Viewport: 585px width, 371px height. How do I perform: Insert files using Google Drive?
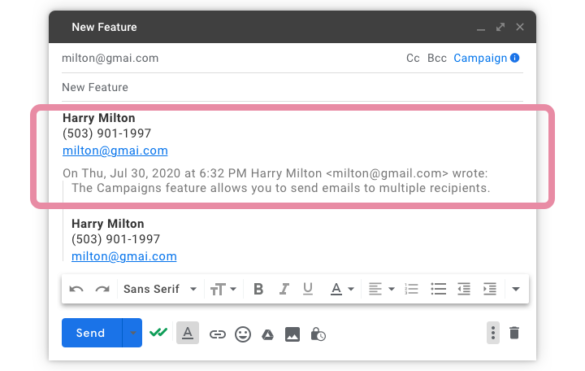[x=268, y=334]
